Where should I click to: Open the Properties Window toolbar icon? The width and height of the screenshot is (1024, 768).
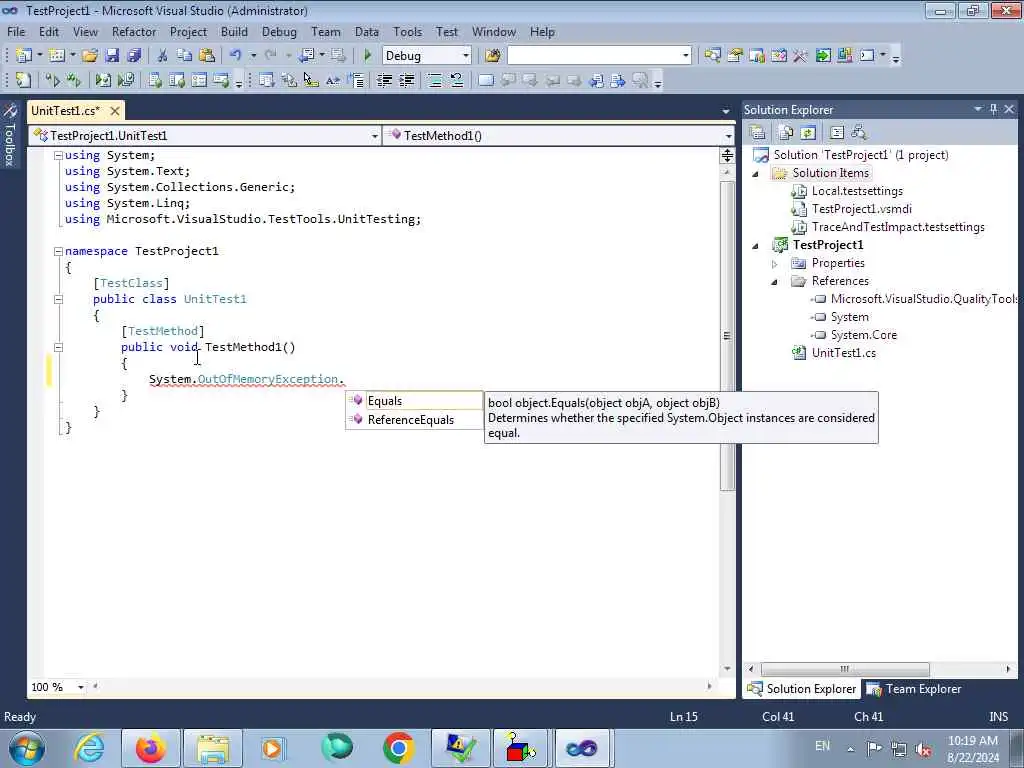coord(735,56)
